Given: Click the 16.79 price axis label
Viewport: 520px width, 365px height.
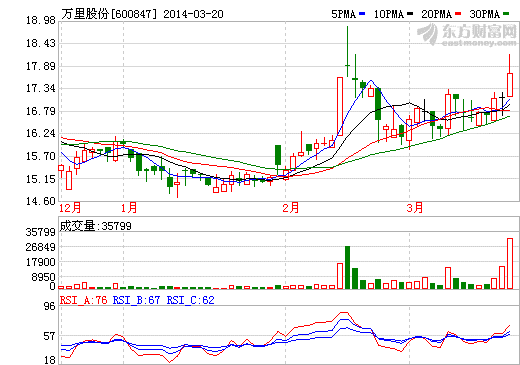Looking at the screenshot, I should pyautogui.click(x=41, y=111).
